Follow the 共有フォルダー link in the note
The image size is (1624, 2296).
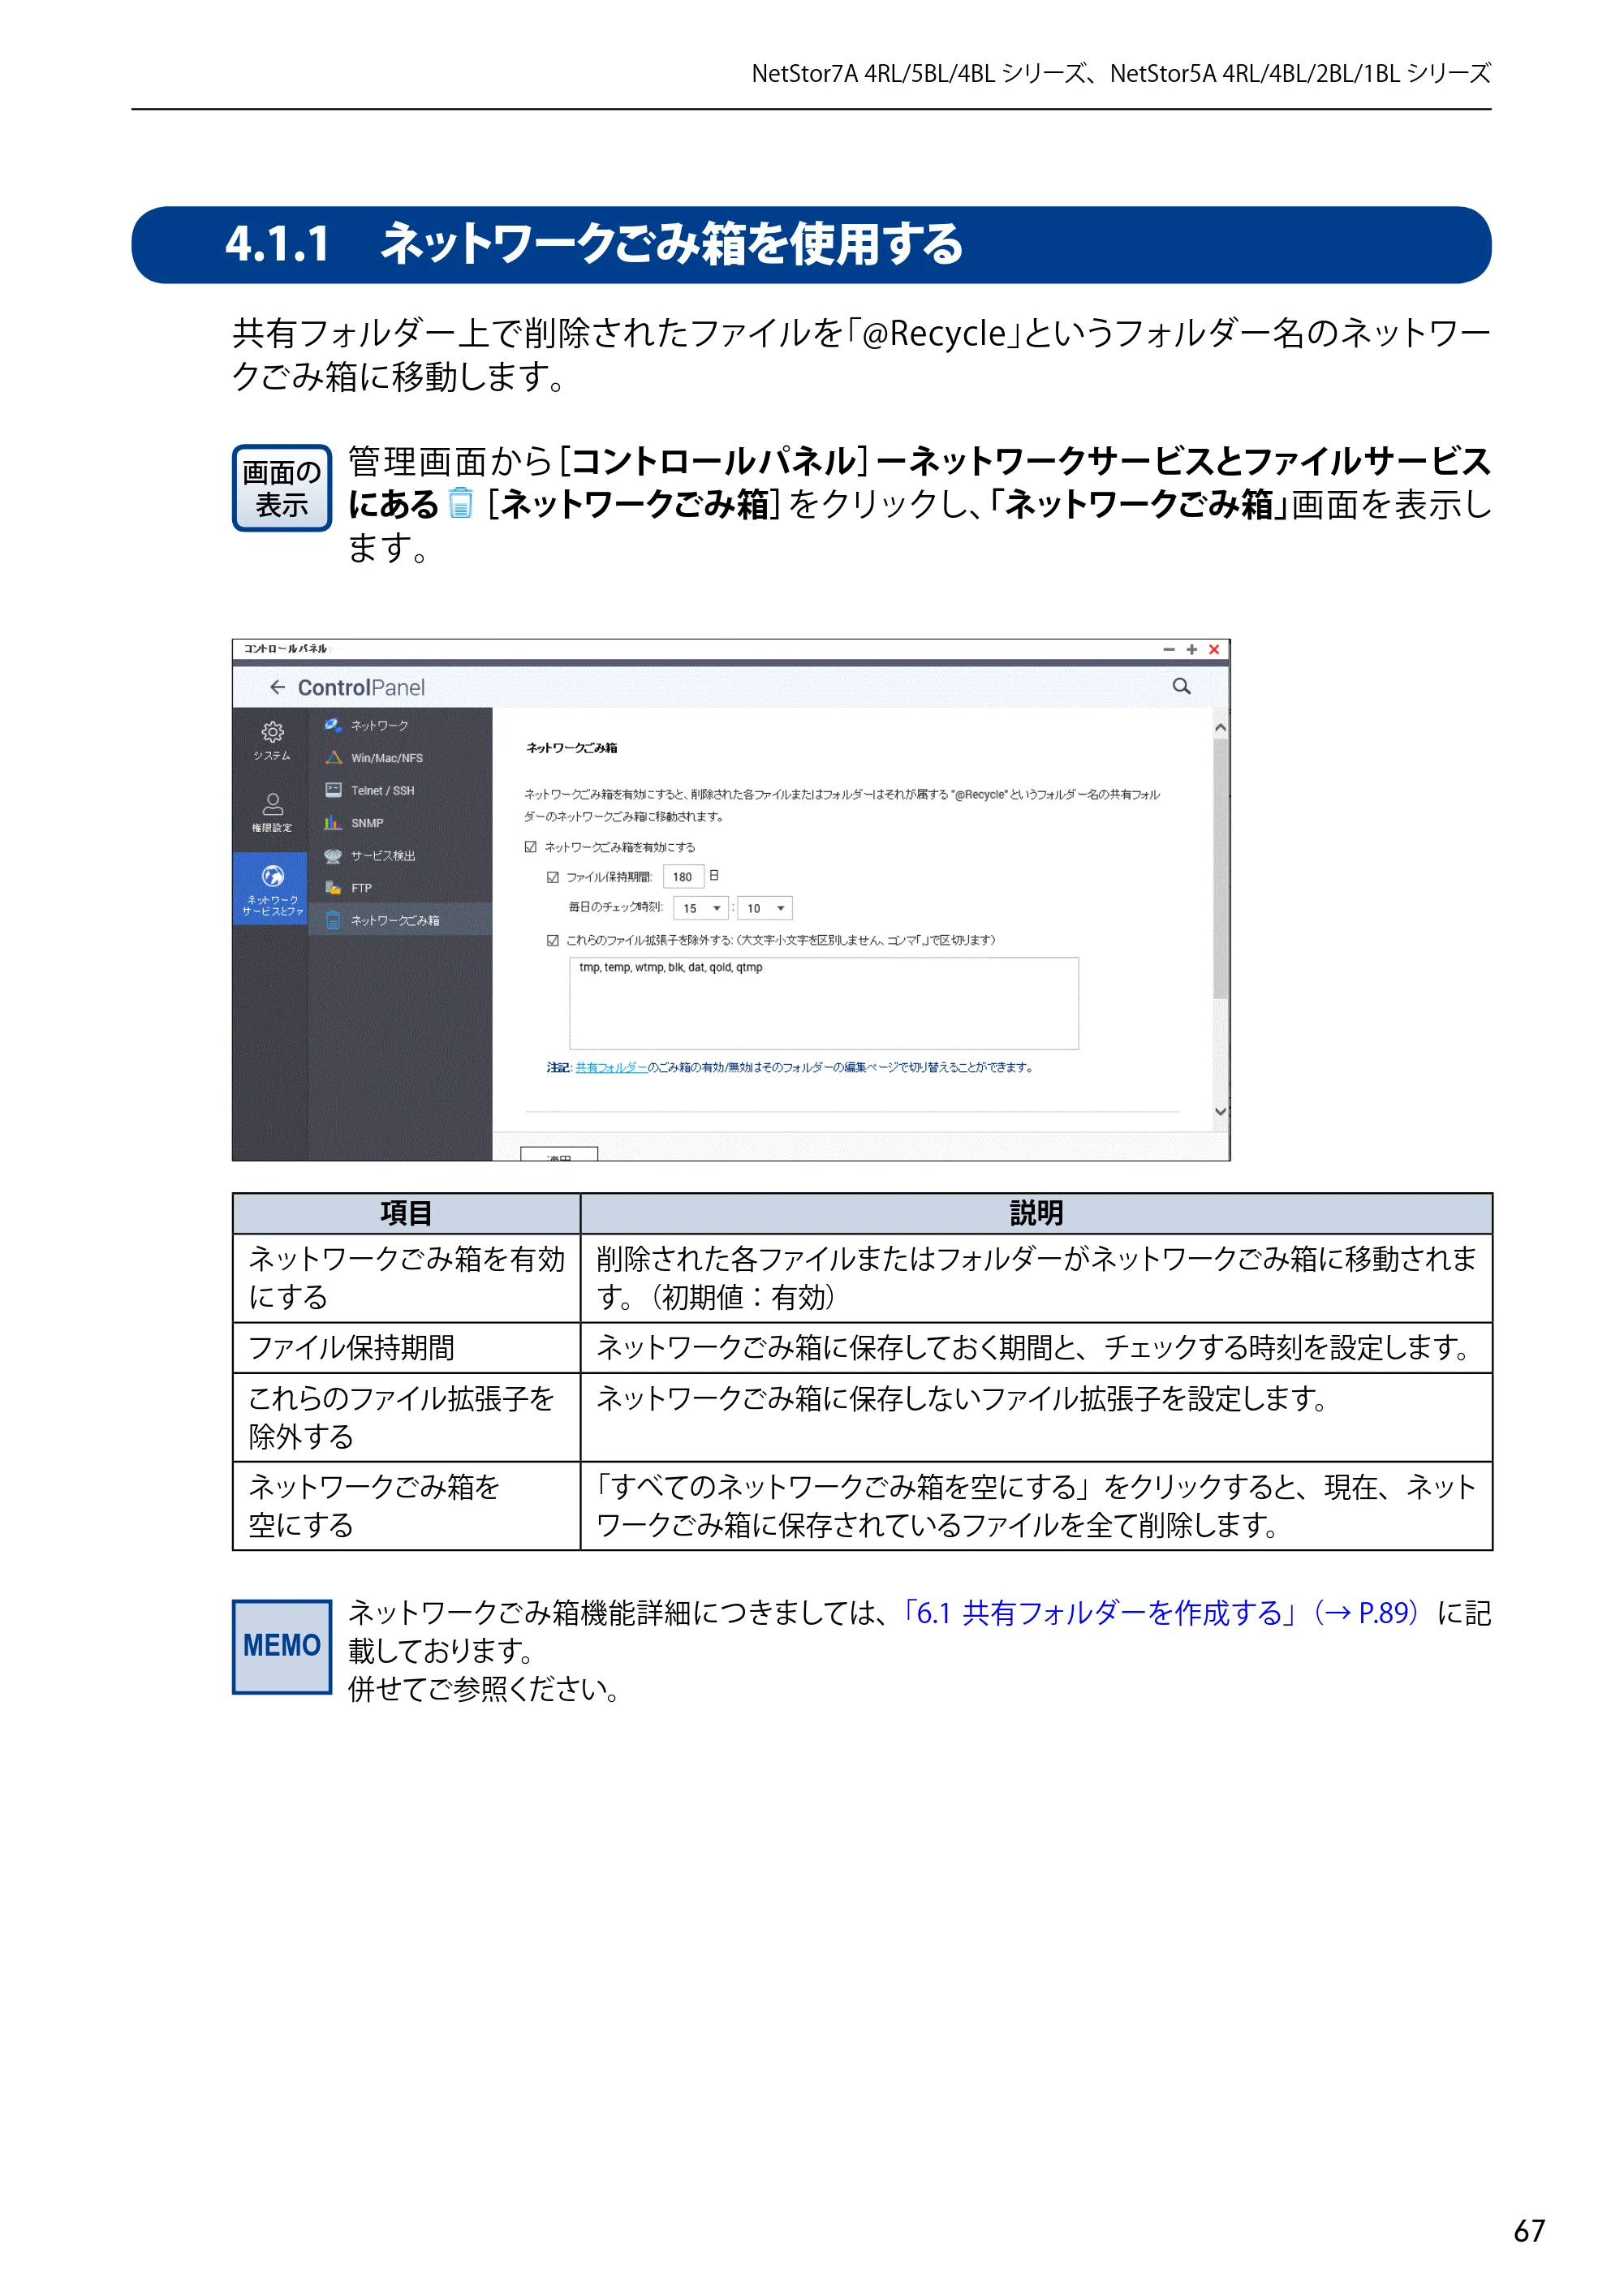[611, 1068]
